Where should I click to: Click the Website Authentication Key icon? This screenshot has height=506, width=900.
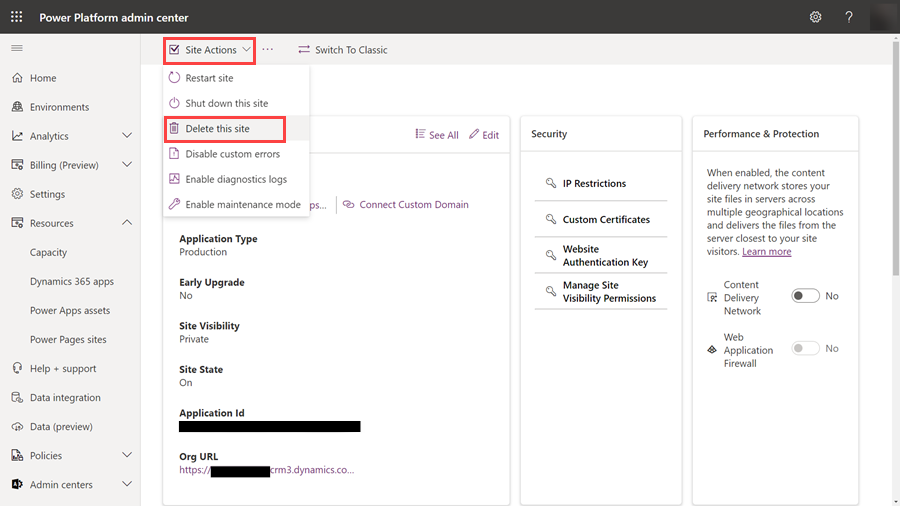551,255
